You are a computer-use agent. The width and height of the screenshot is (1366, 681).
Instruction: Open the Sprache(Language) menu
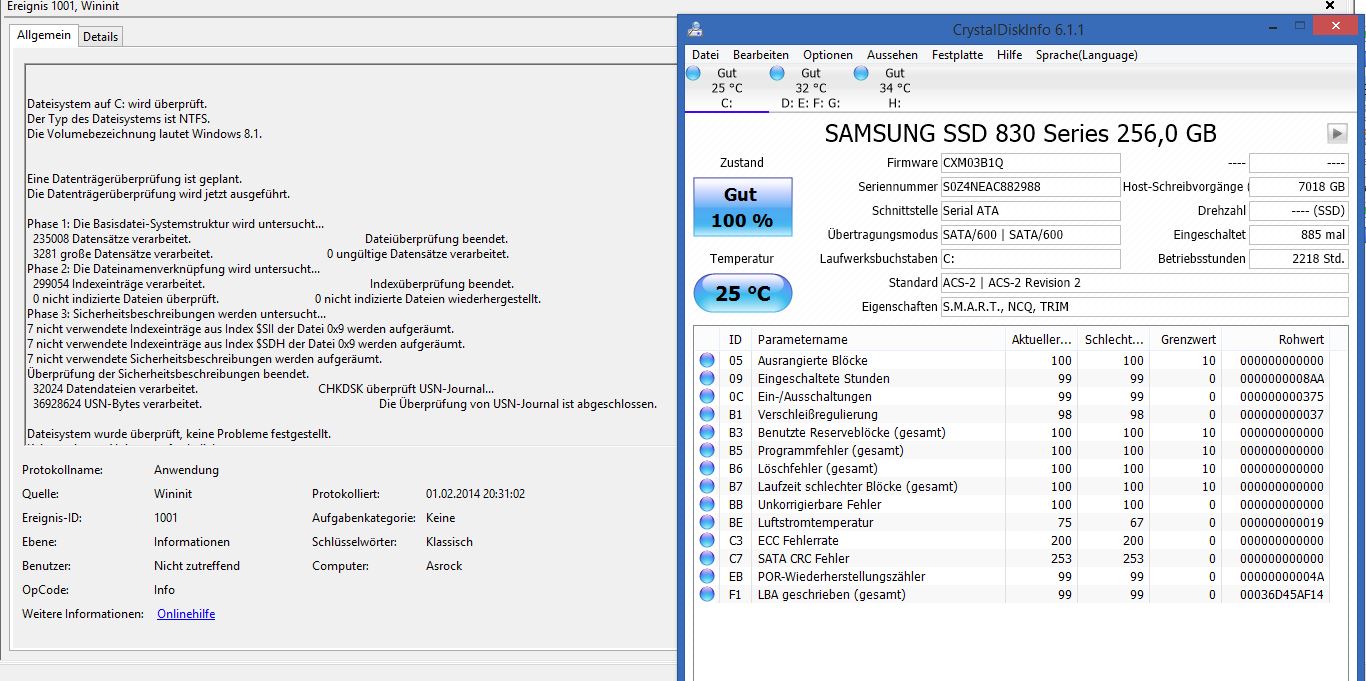tap(1086, 55)
